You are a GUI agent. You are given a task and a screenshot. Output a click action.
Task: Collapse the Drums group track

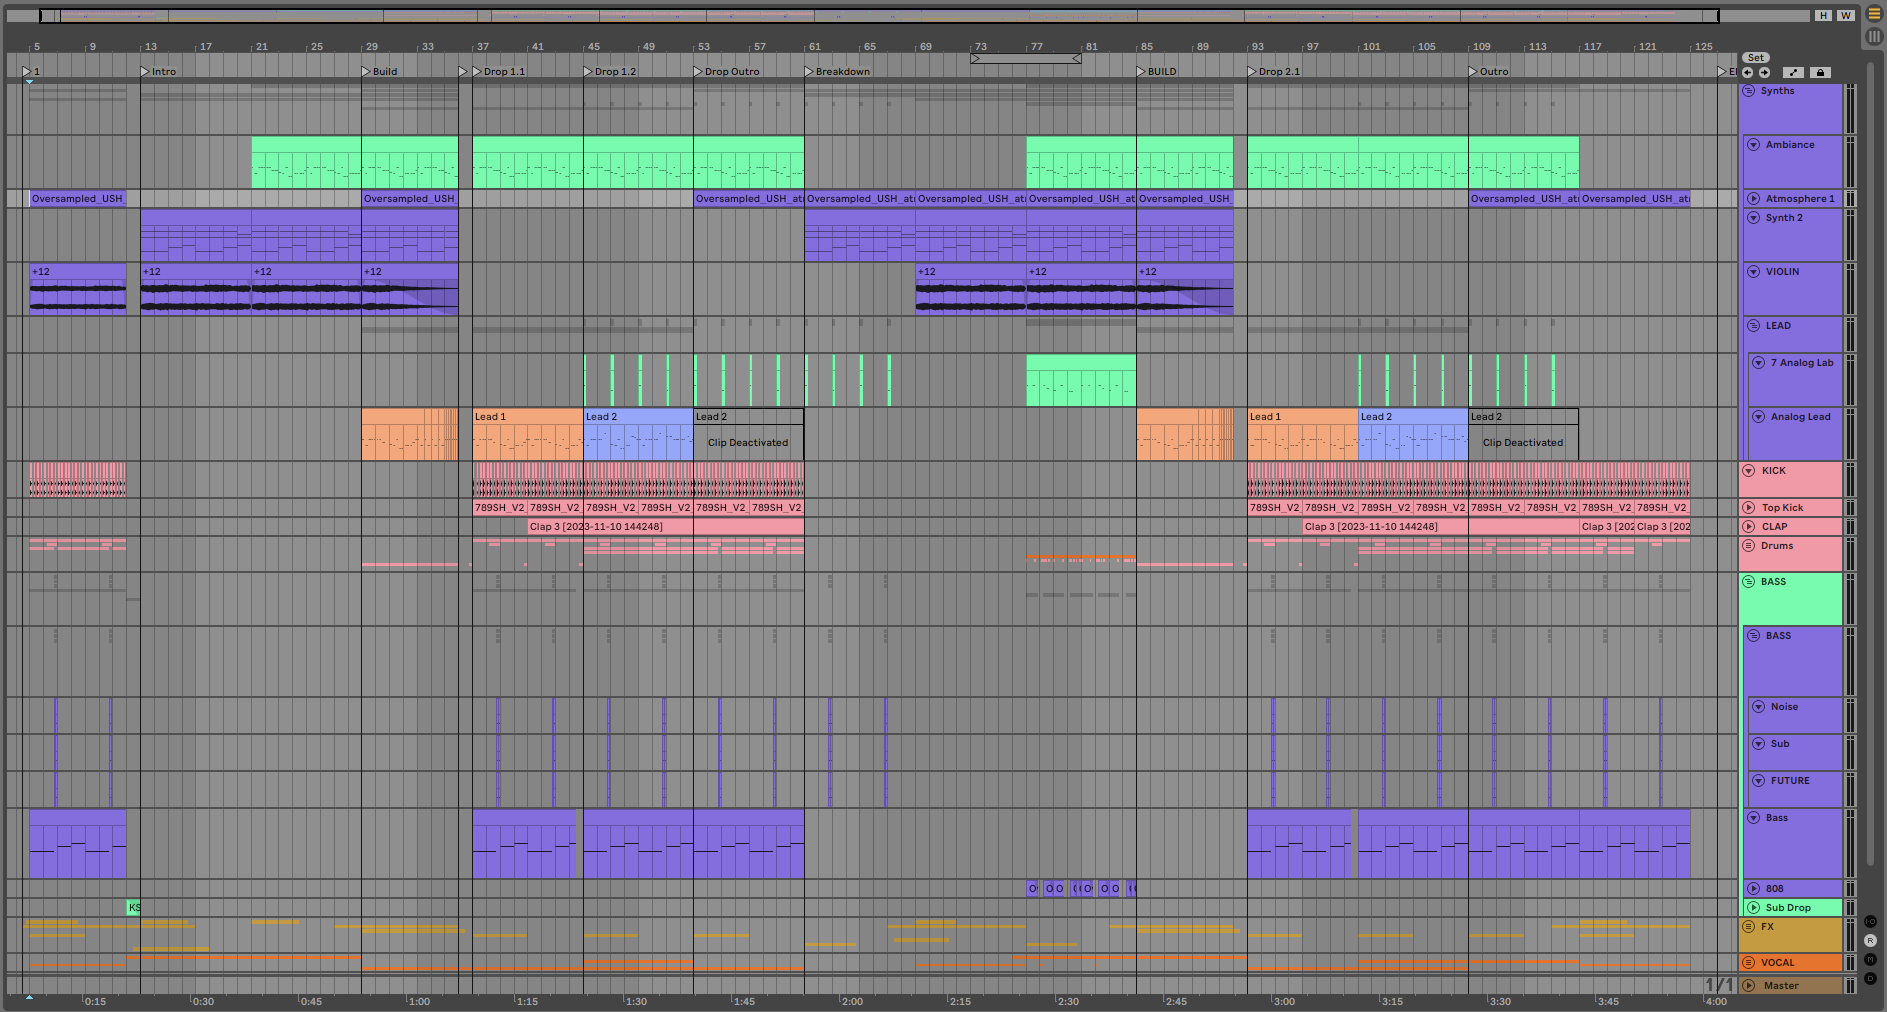1749,546
